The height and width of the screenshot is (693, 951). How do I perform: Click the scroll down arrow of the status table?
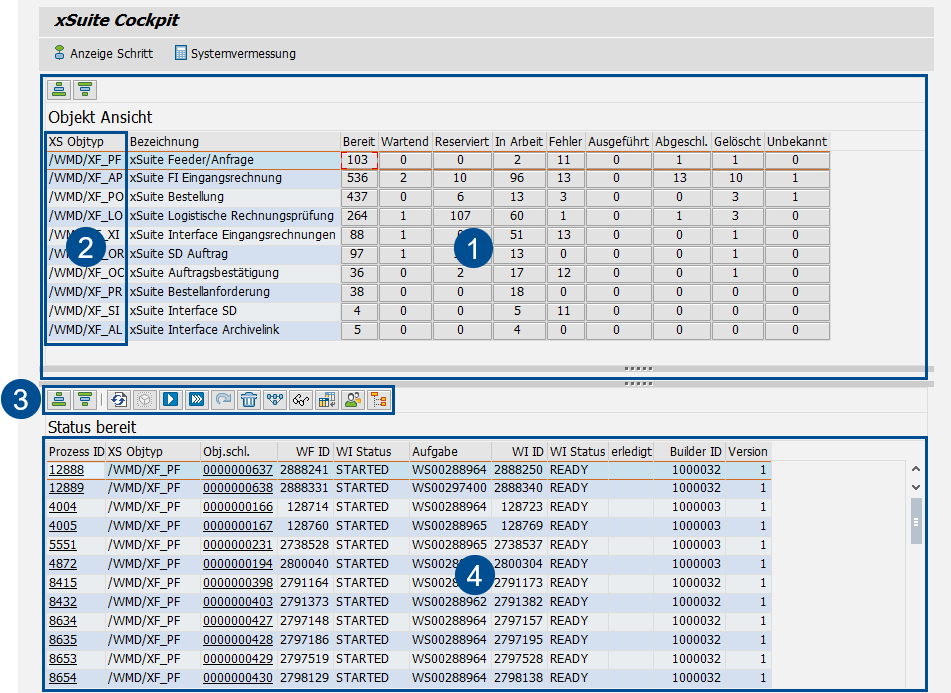[916, 487]
